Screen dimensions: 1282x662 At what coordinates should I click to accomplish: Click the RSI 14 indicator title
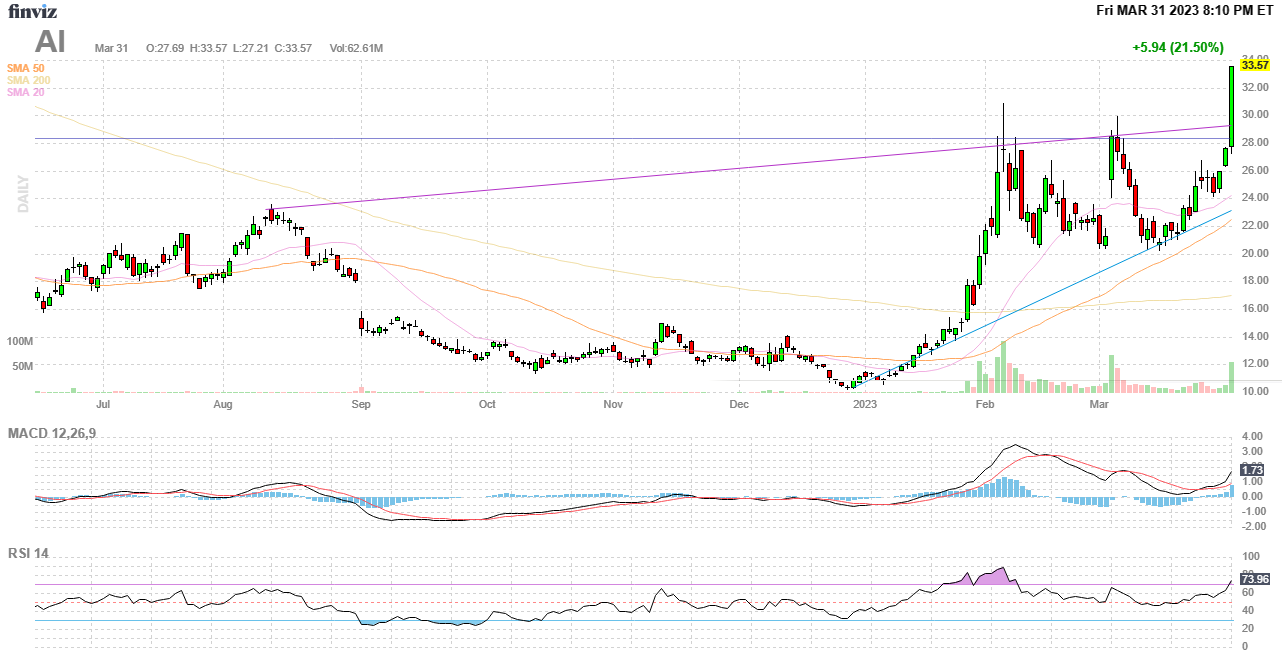click(28, 553)
